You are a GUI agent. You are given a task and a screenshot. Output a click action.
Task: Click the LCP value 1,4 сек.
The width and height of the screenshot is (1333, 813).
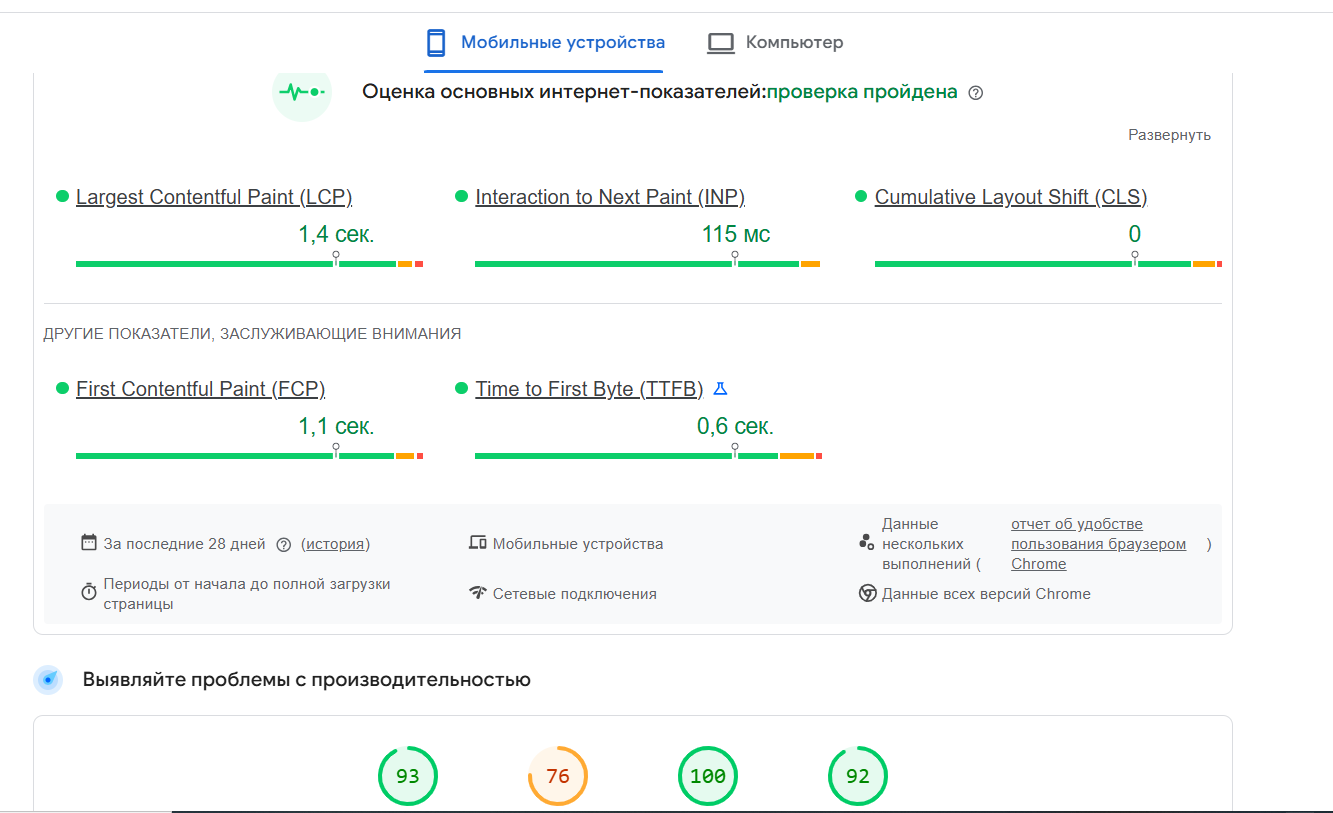pyautogui.click(x=336, y=235)
